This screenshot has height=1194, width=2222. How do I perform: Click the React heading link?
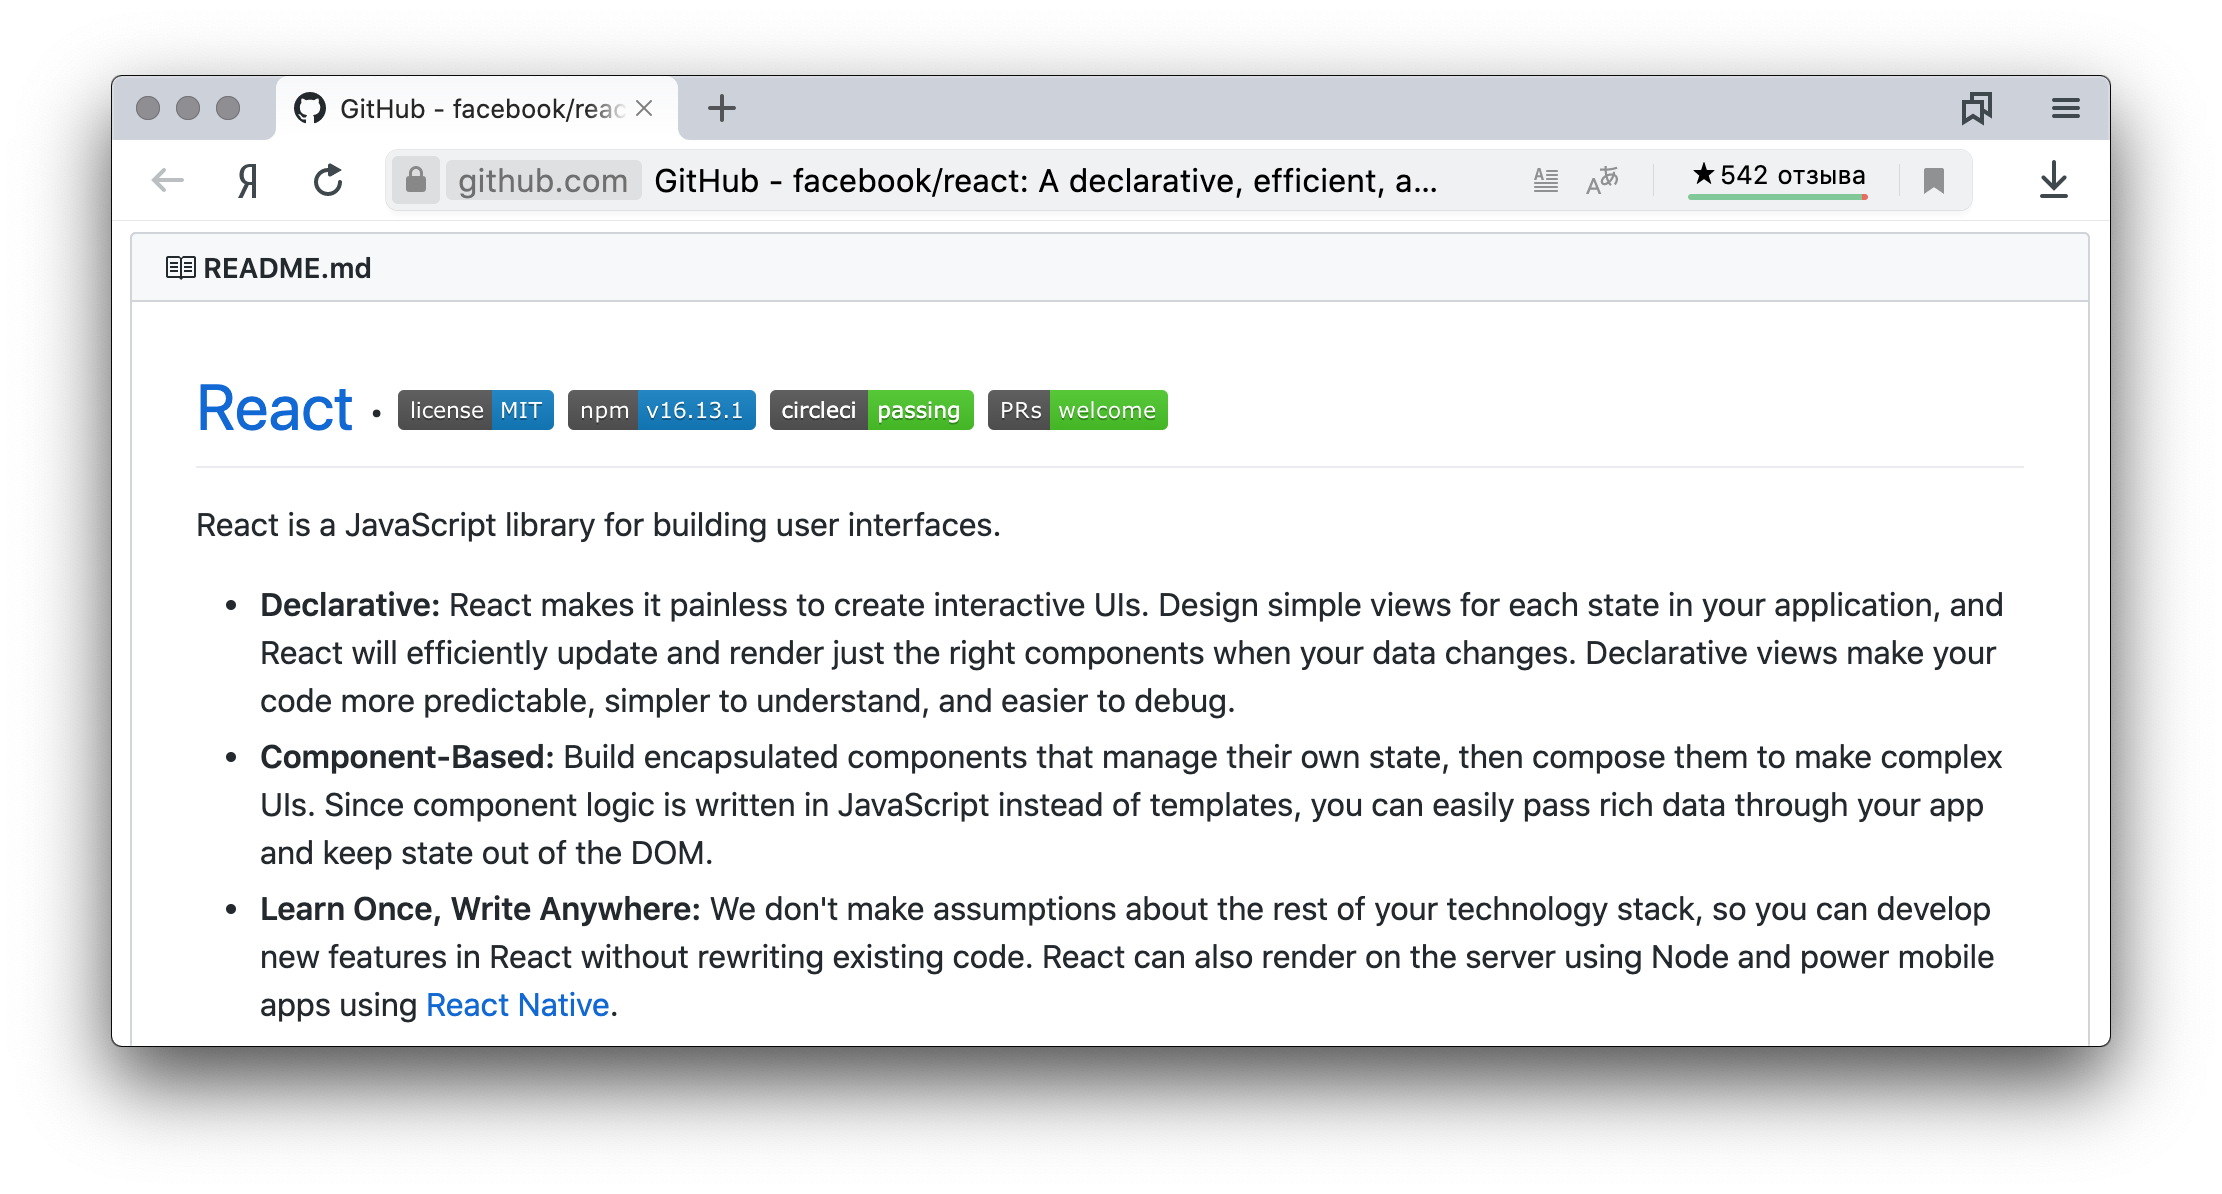(275, 409)
